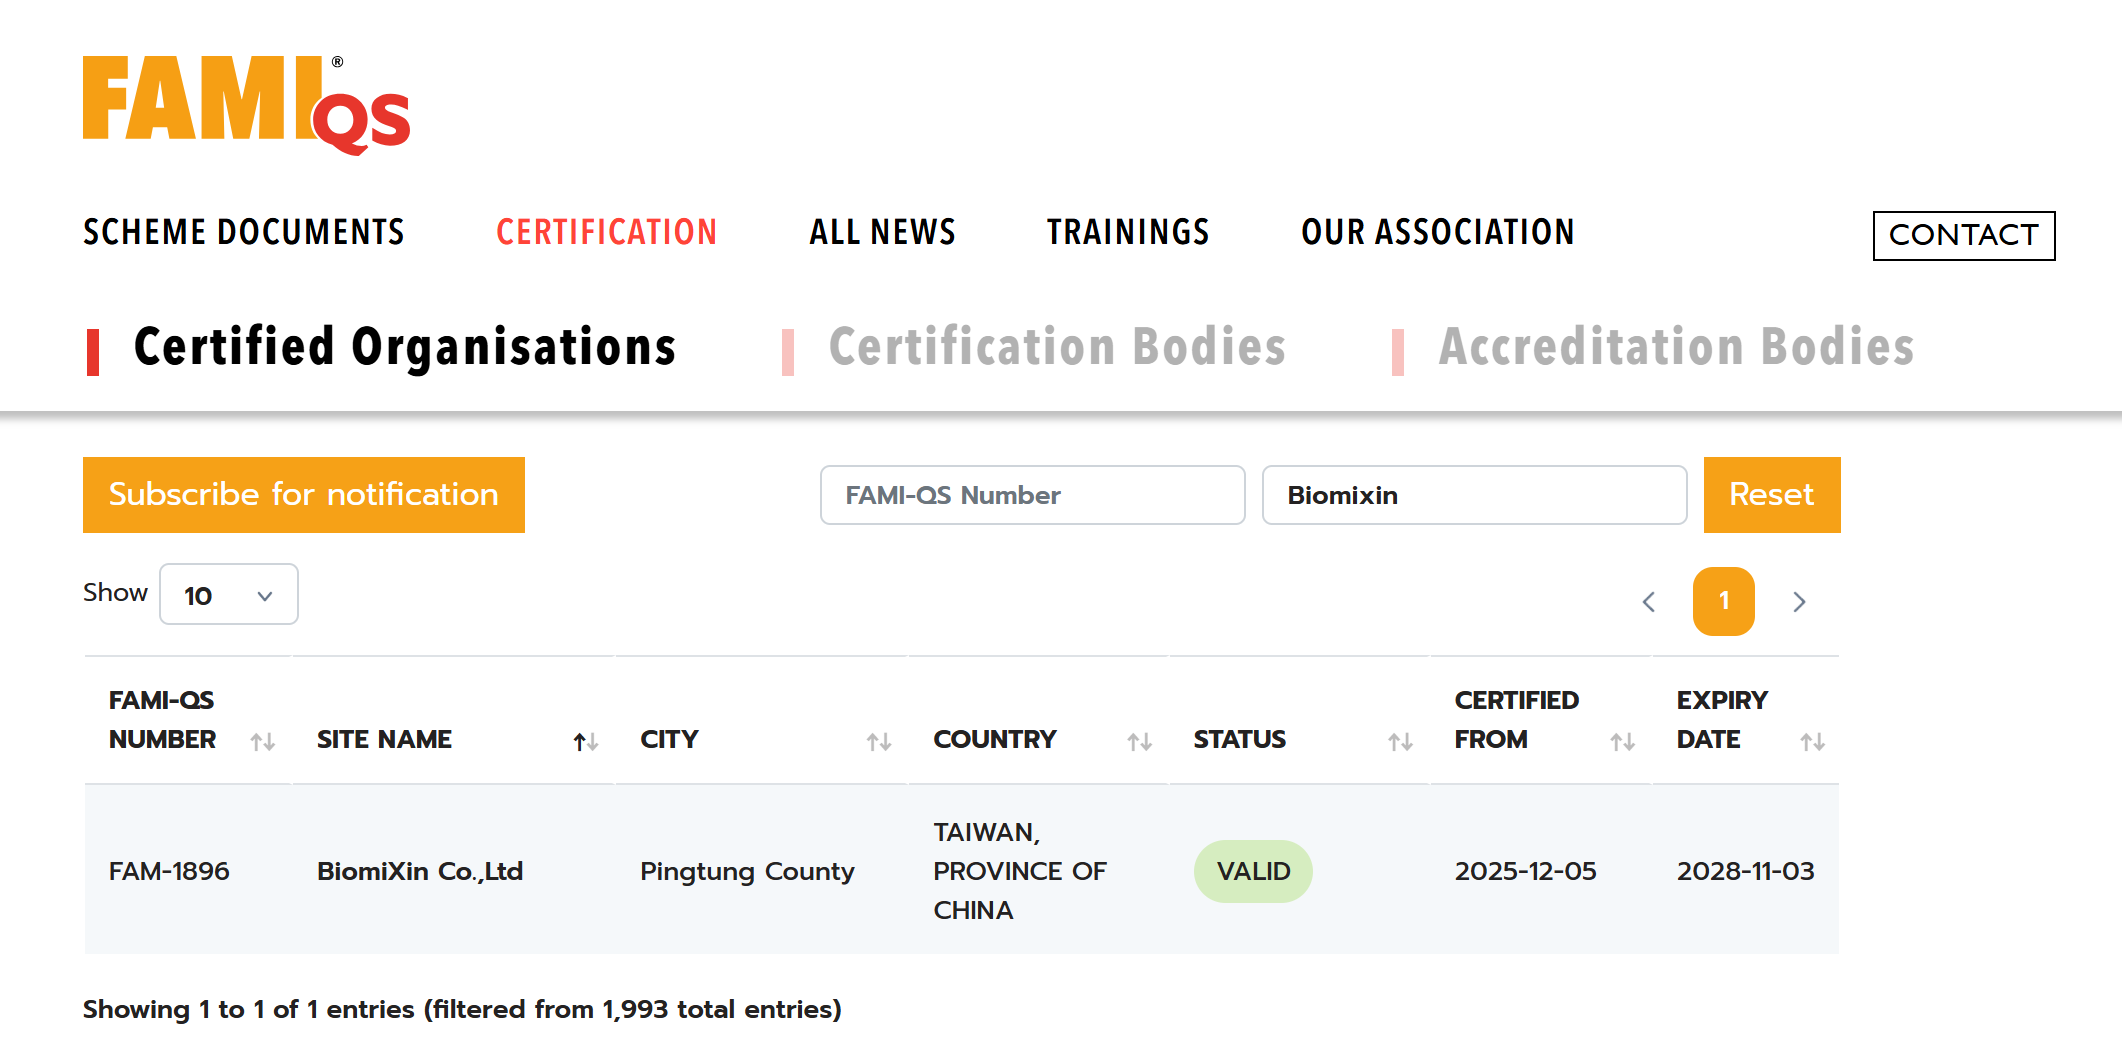Go to previous page arrow
Screen dimensions: 2122x1063
1649,602
